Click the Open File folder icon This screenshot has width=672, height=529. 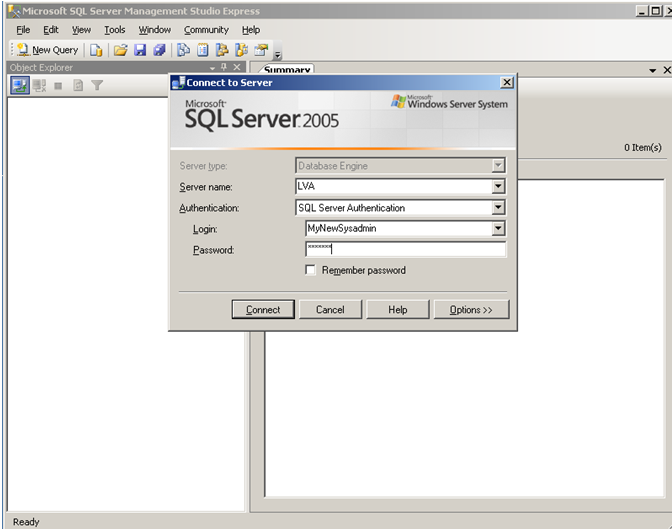pyautogui.click(x=121, y=50)
